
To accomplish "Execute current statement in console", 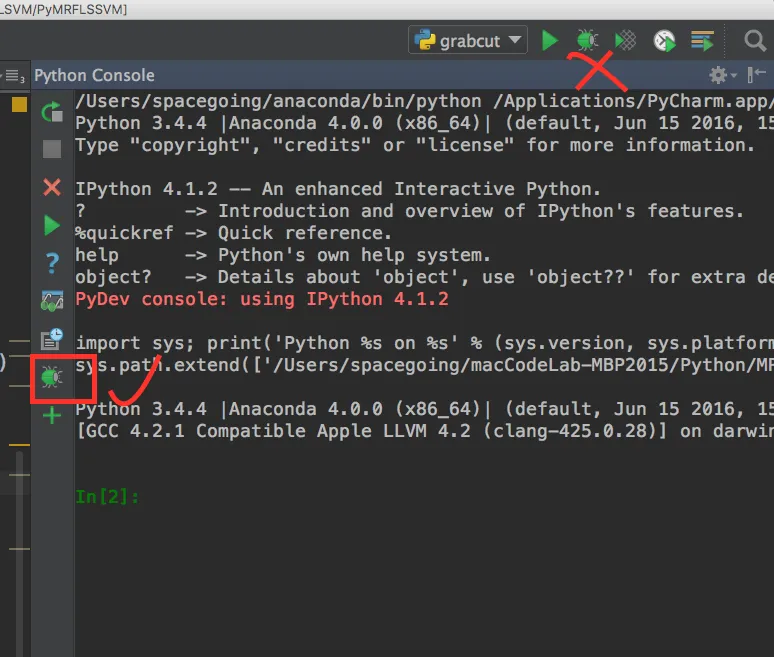I will pyautogui.click(x=52, y=226).
